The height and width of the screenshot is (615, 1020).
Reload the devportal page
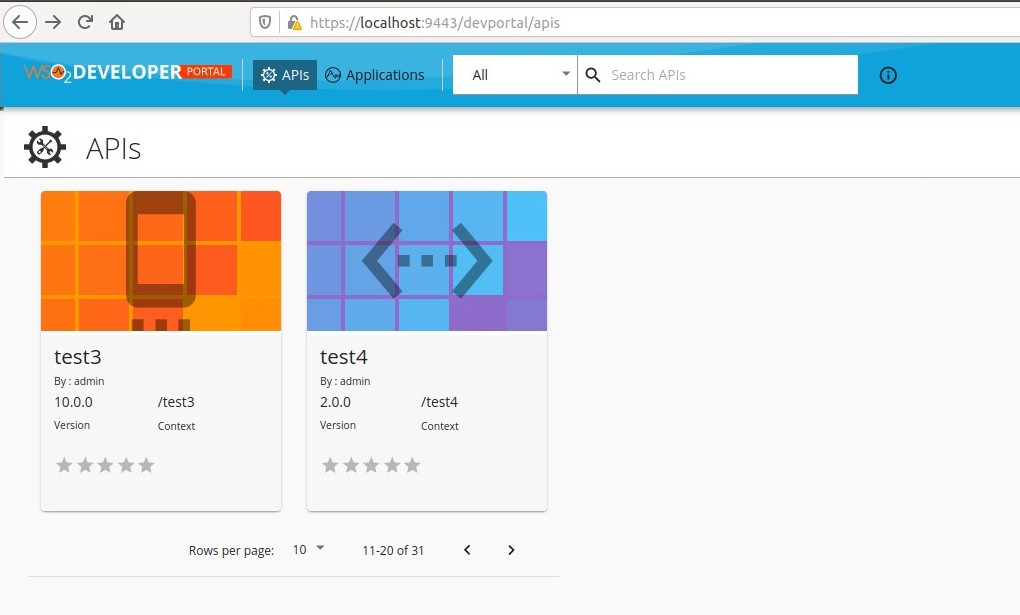tap(85, 22)
